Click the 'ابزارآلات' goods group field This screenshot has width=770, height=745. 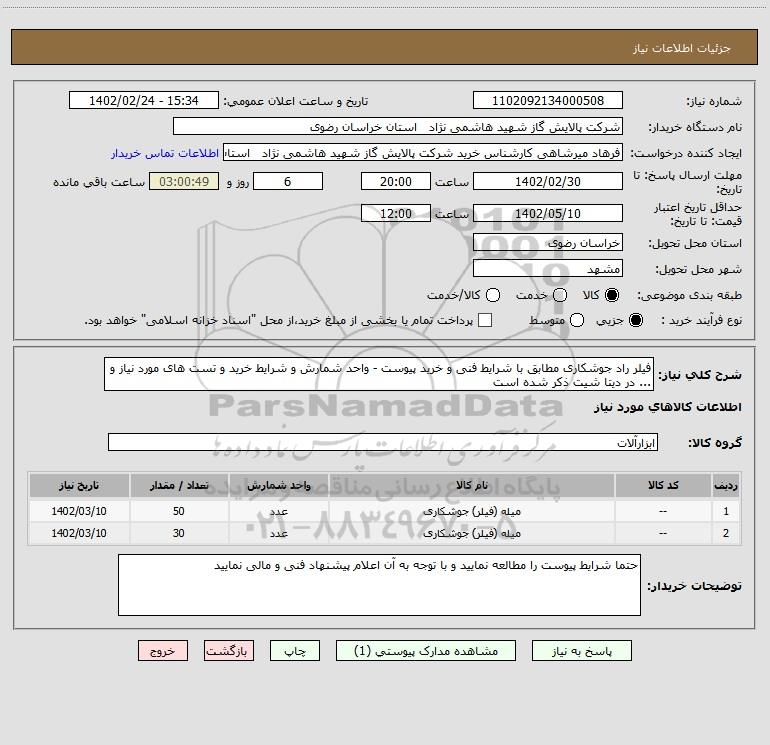coord(382,442)
